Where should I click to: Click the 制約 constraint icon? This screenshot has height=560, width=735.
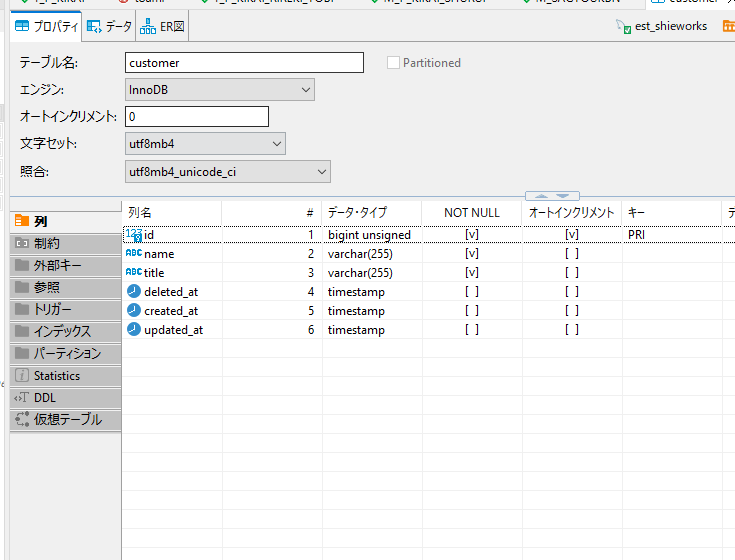[x=22, y=243]
